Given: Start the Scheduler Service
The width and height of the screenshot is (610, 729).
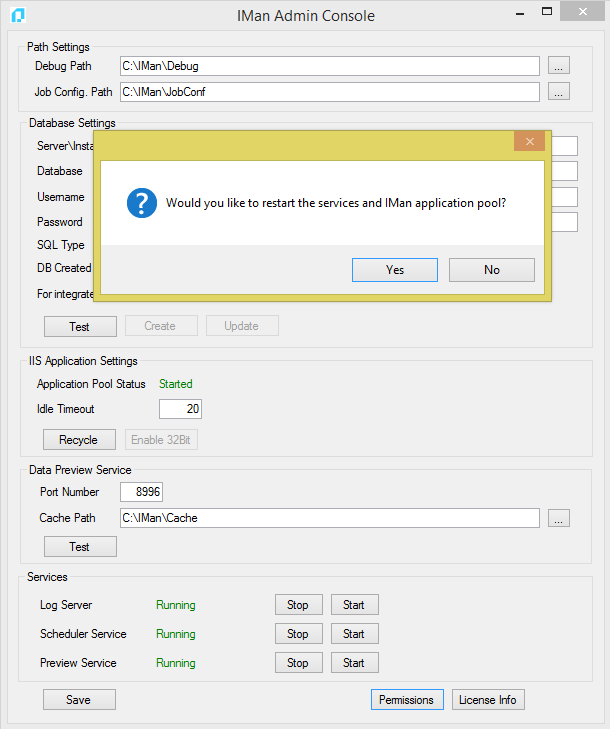Looking at the screenshot, I should (354, 634).
